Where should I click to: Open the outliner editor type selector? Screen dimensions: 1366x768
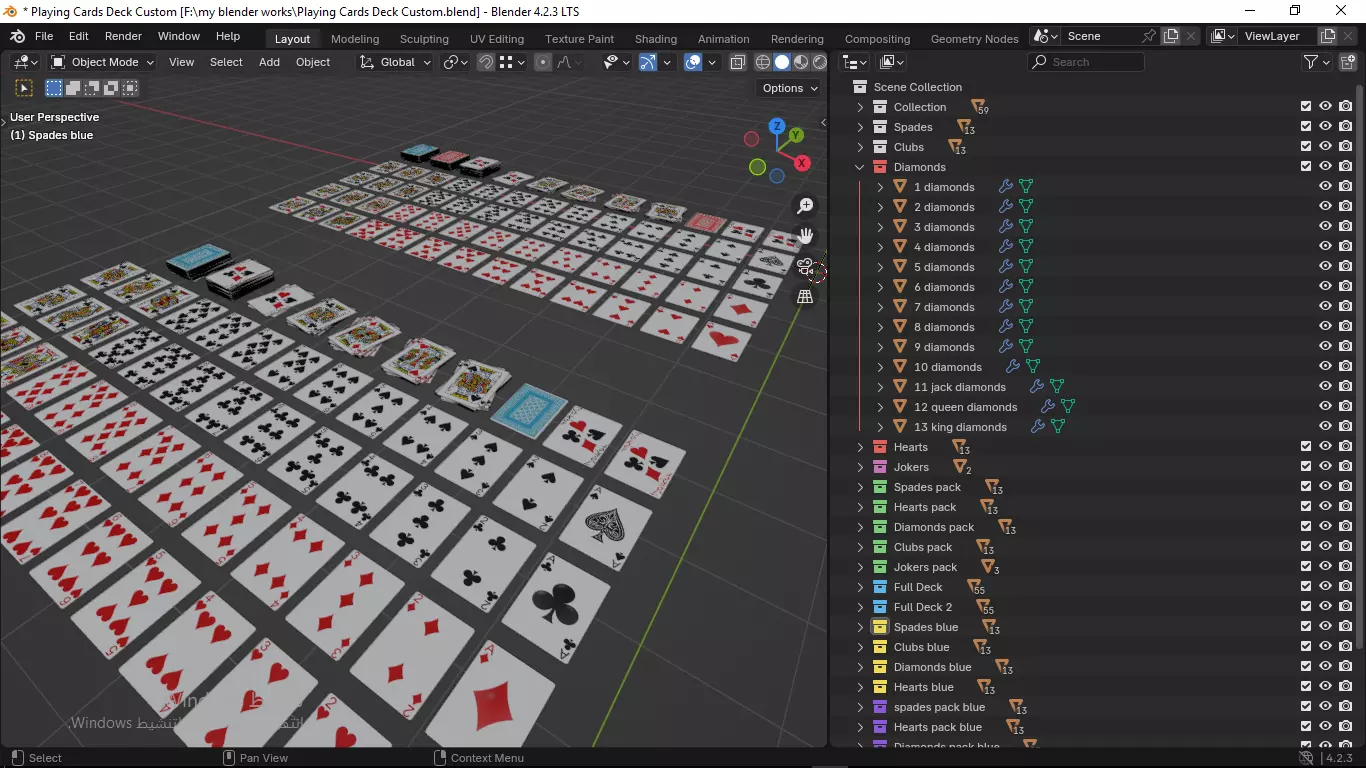pos(853,62)
